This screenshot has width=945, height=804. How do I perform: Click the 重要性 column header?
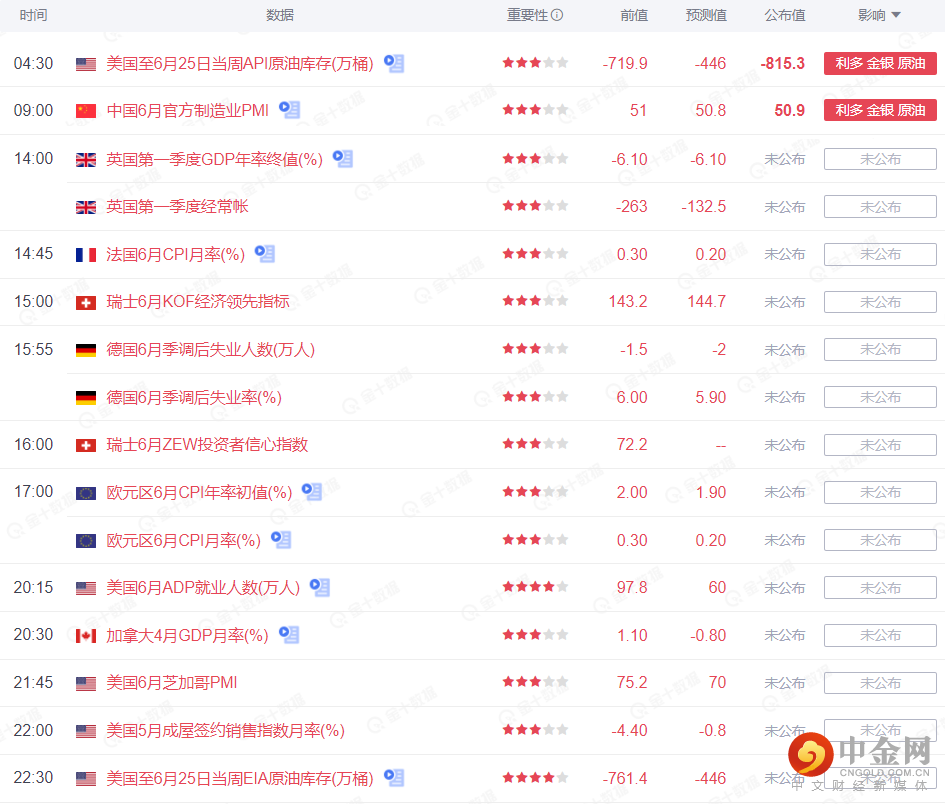(x=527, y=15)
